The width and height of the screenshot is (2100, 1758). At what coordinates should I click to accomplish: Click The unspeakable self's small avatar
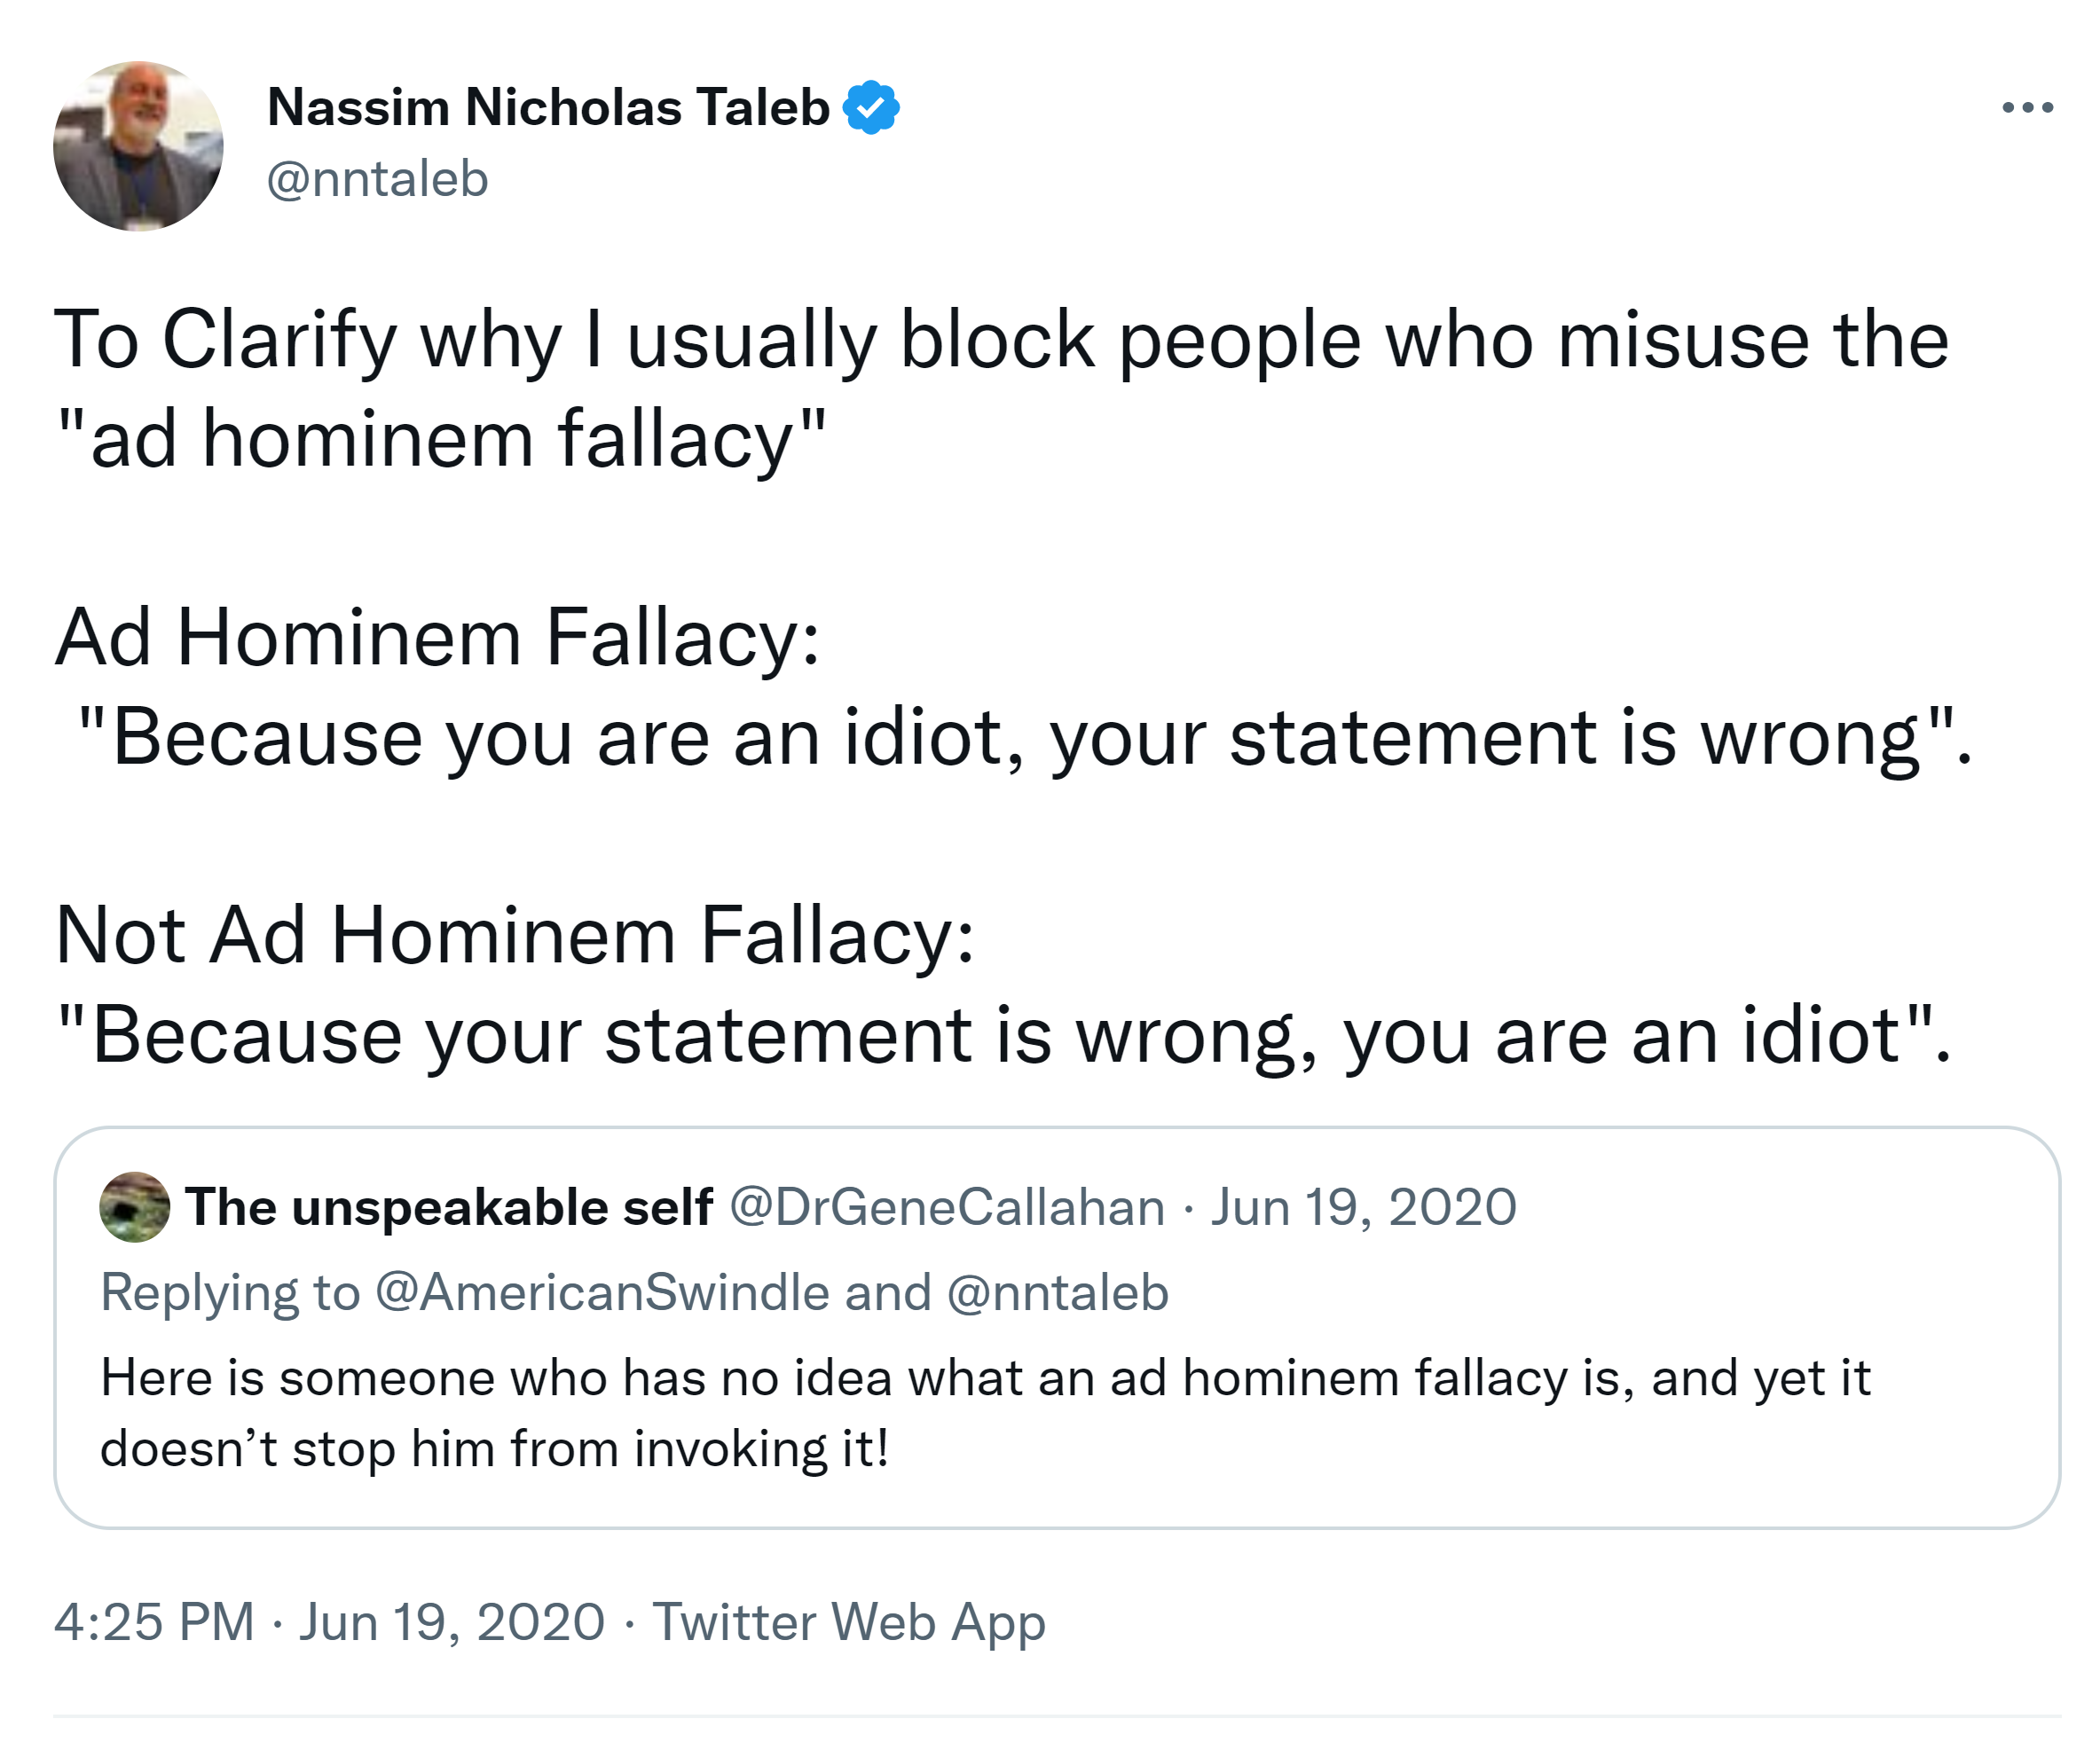[134, 1207]
